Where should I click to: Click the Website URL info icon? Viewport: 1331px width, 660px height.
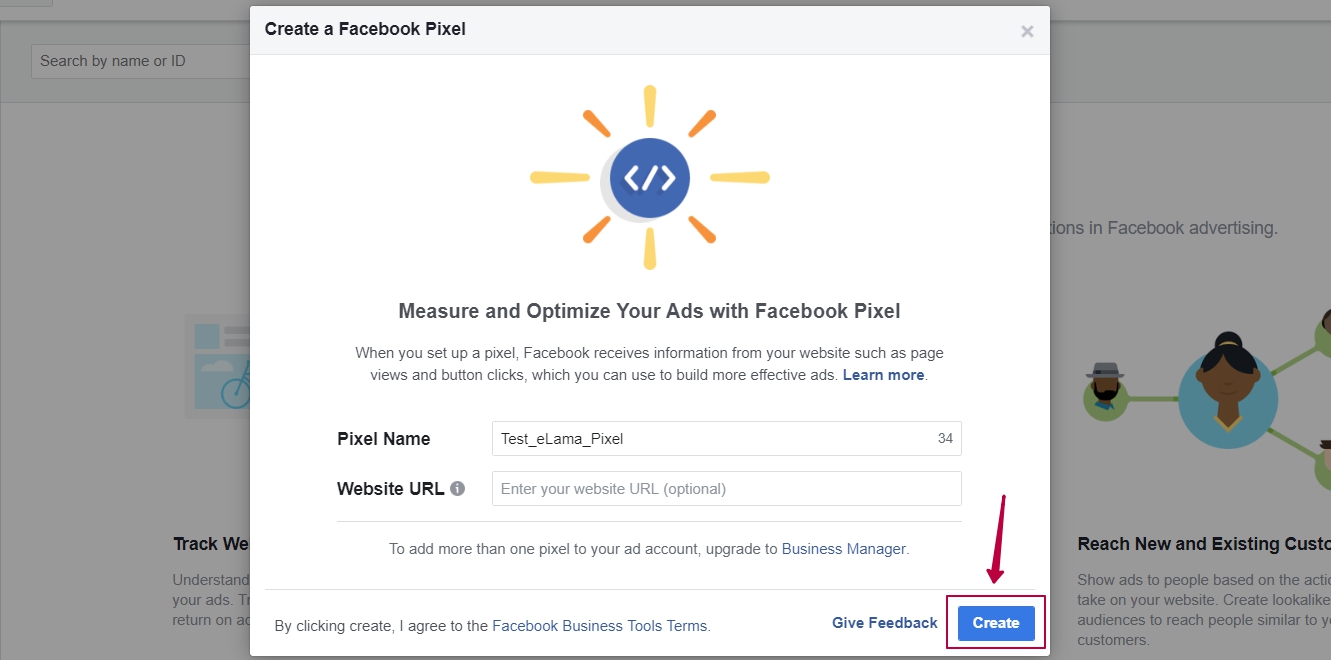457,489
